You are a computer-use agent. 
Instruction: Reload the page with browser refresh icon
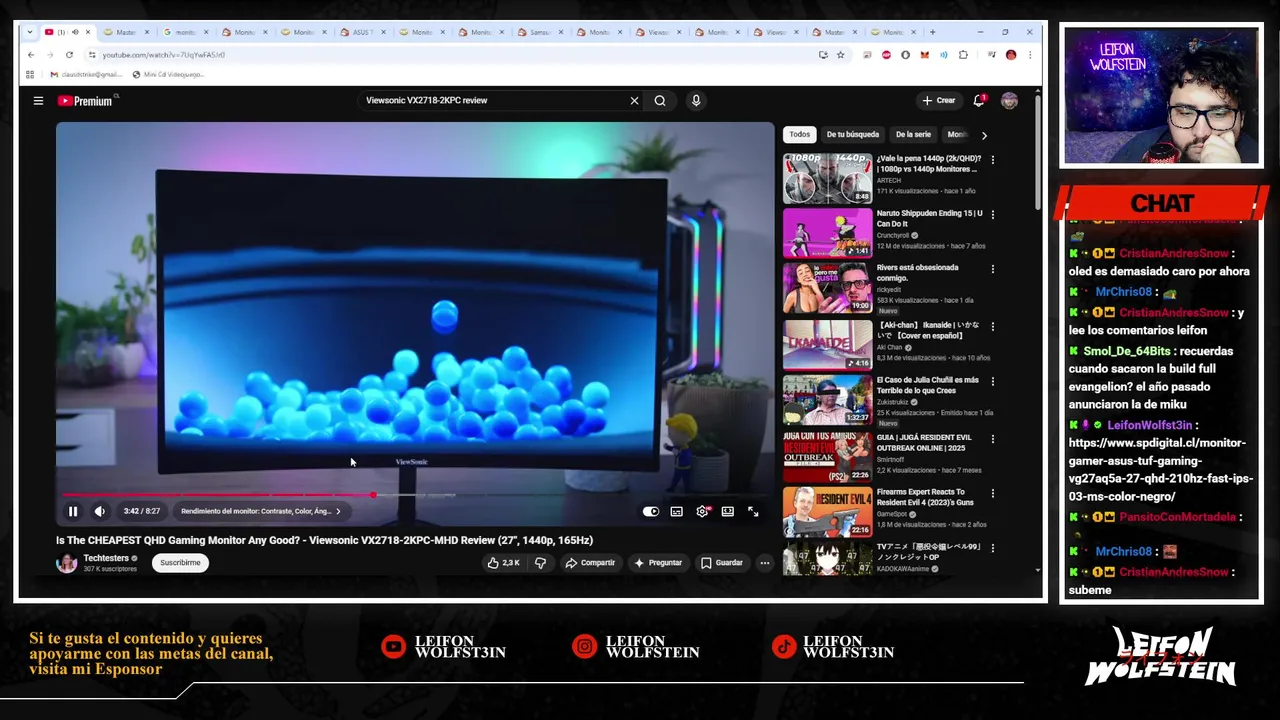click(x=69, y=55)
